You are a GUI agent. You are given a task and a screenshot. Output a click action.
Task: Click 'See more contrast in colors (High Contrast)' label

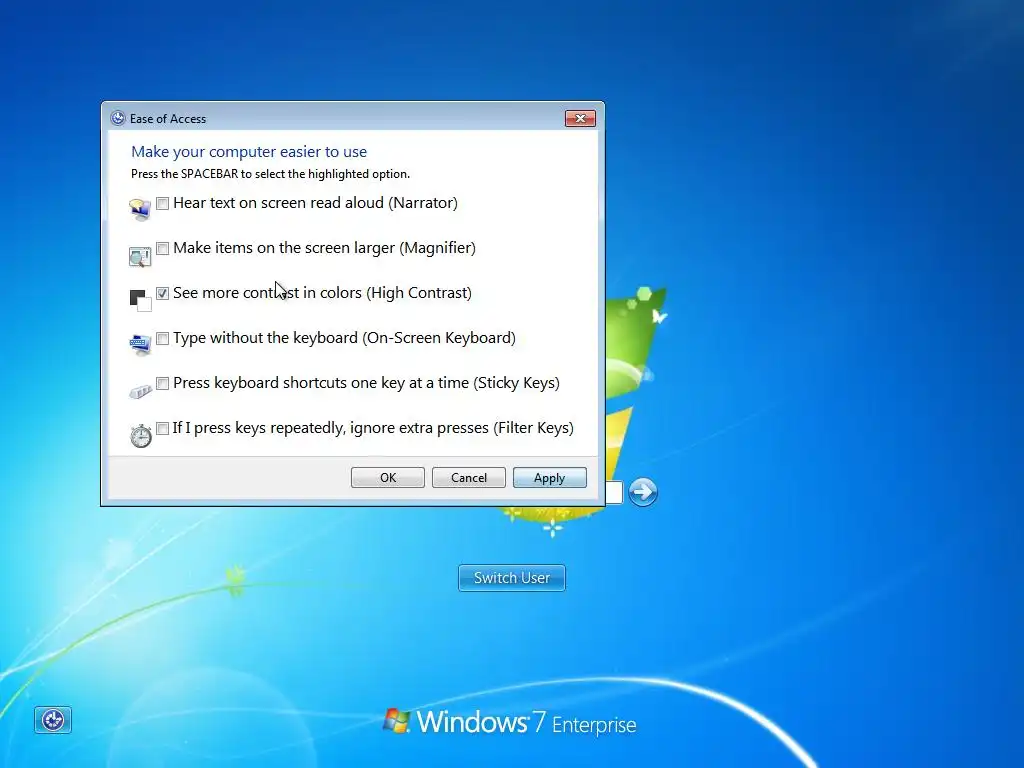tap(322, 293)
